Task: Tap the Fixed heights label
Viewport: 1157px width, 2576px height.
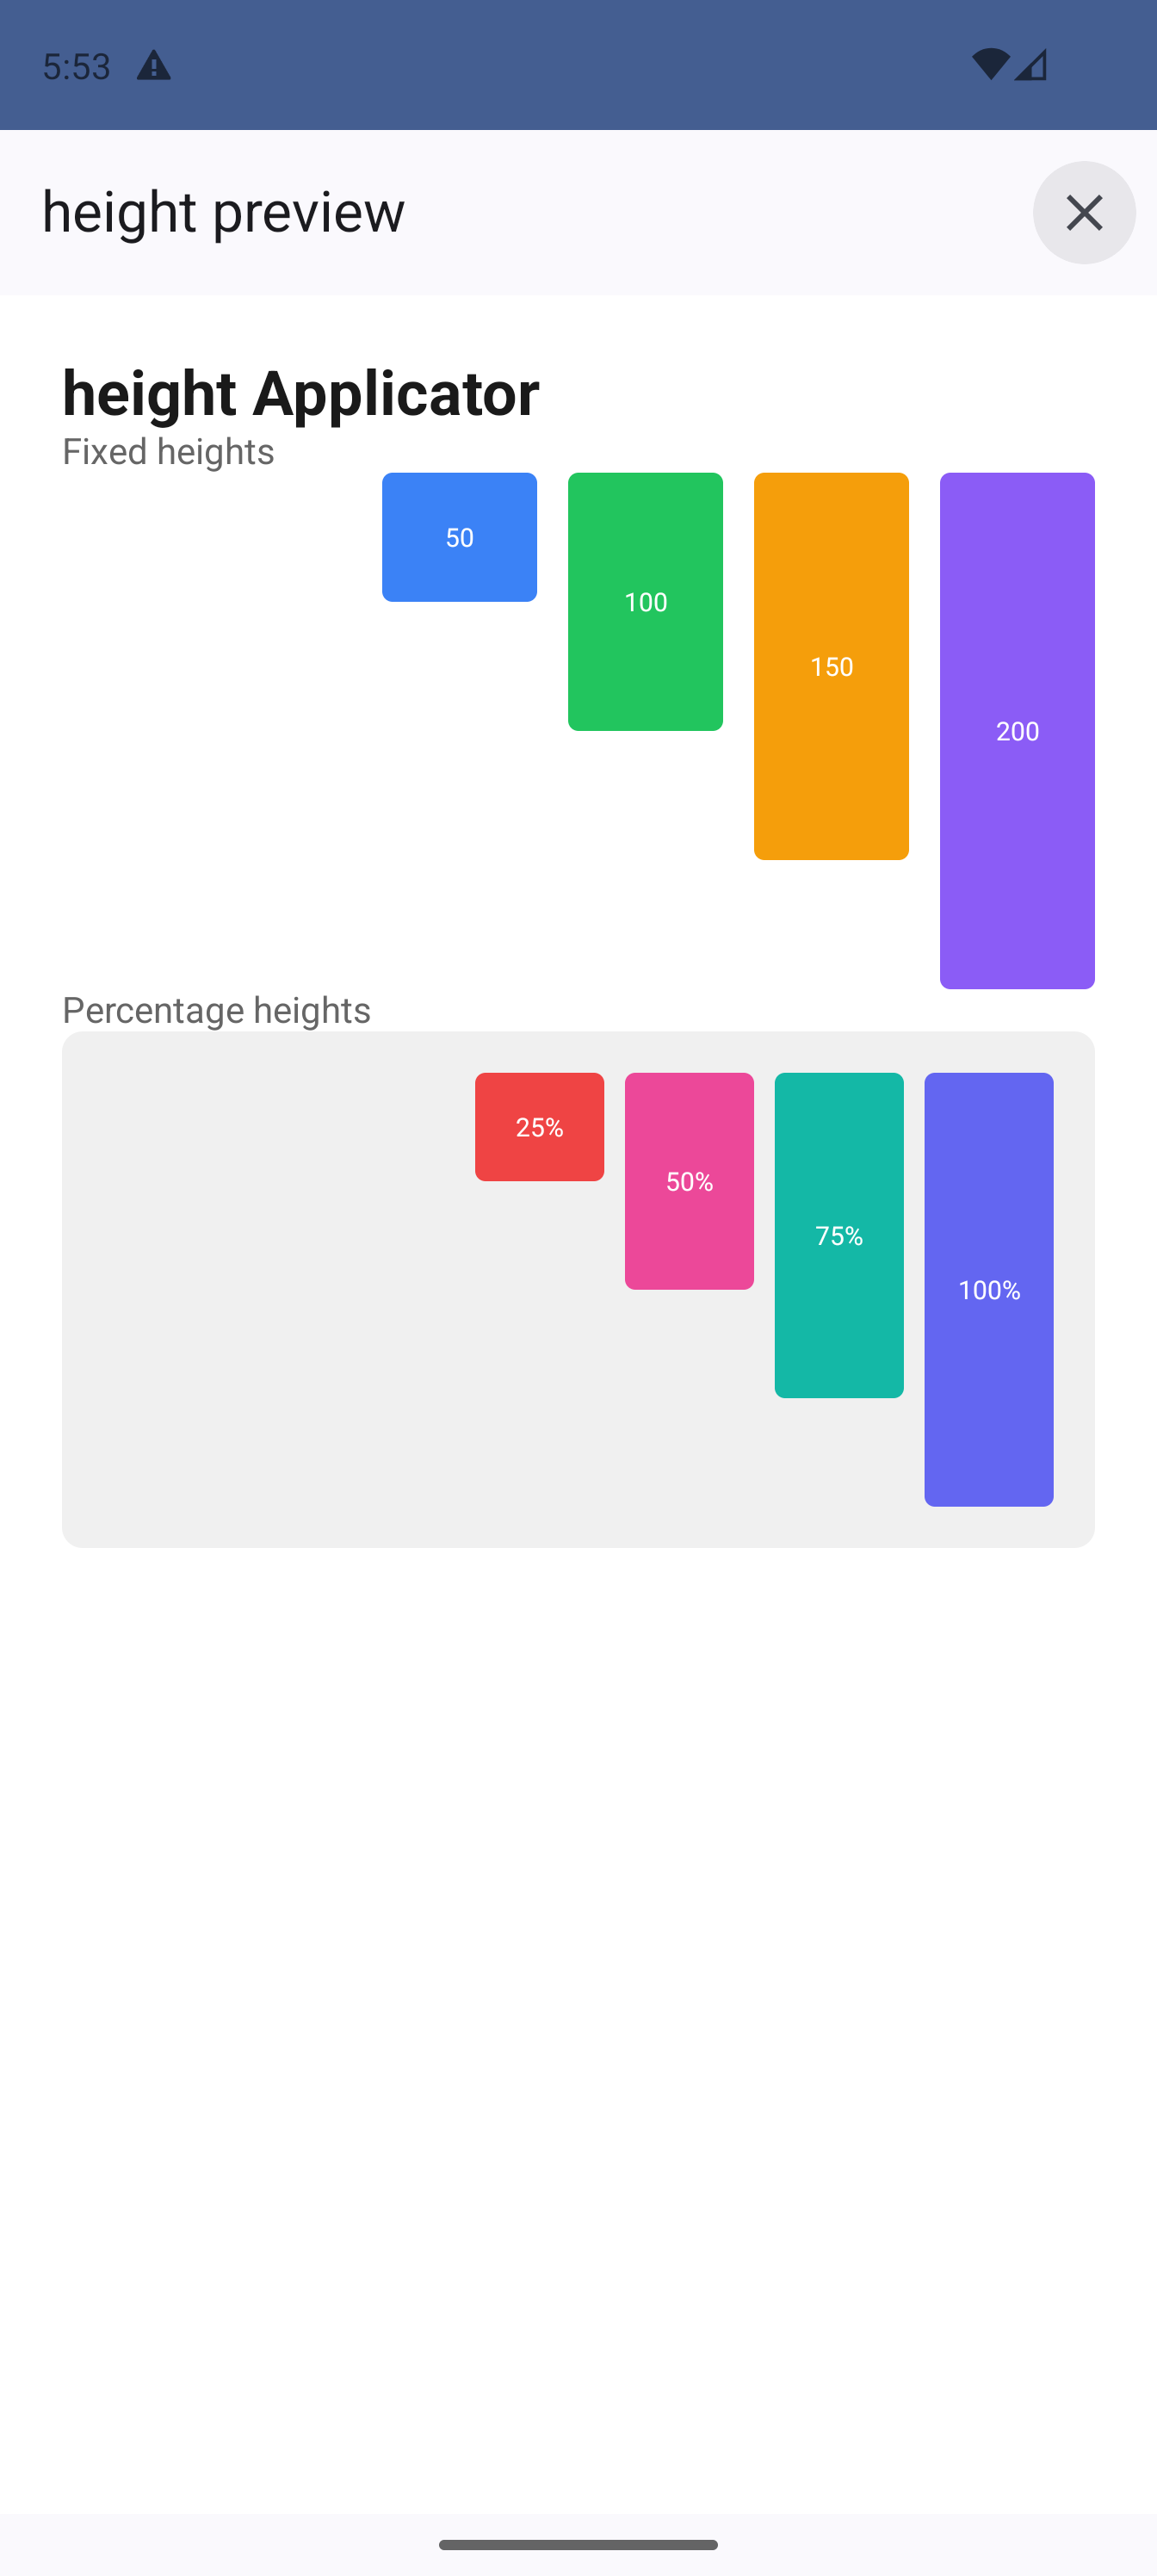Action: point(168,452)
